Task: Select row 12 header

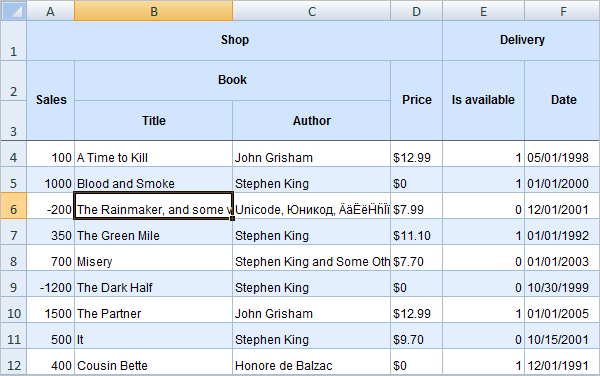Action: (x=13, y=362)
